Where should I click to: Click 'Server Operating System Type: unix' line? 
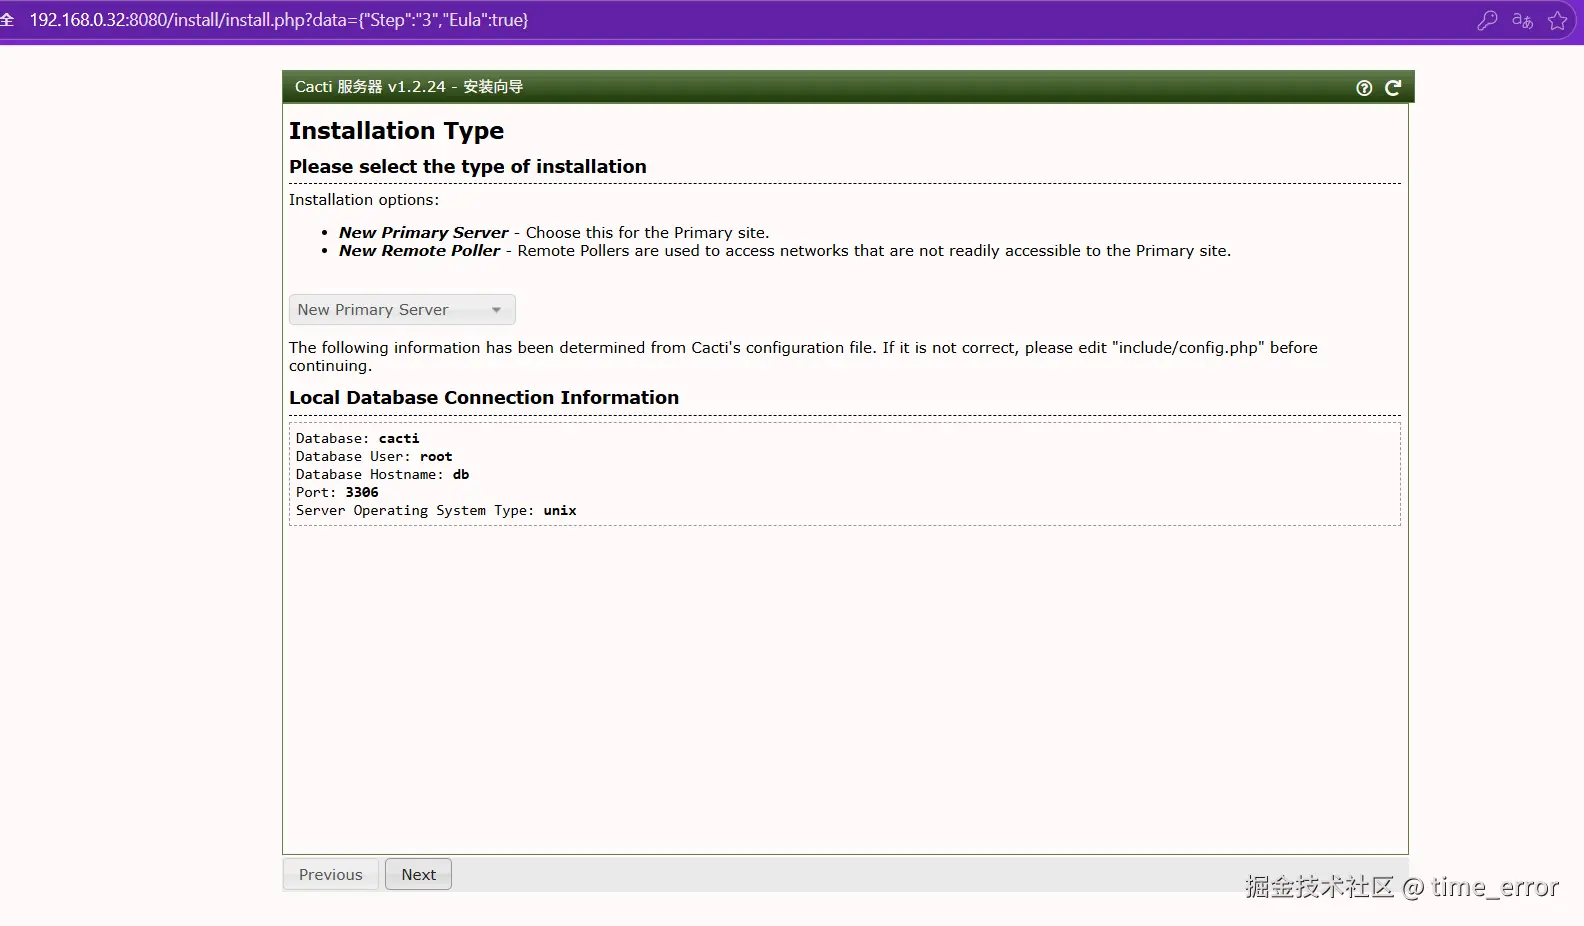pyautogui.click(x=436, y=511)
